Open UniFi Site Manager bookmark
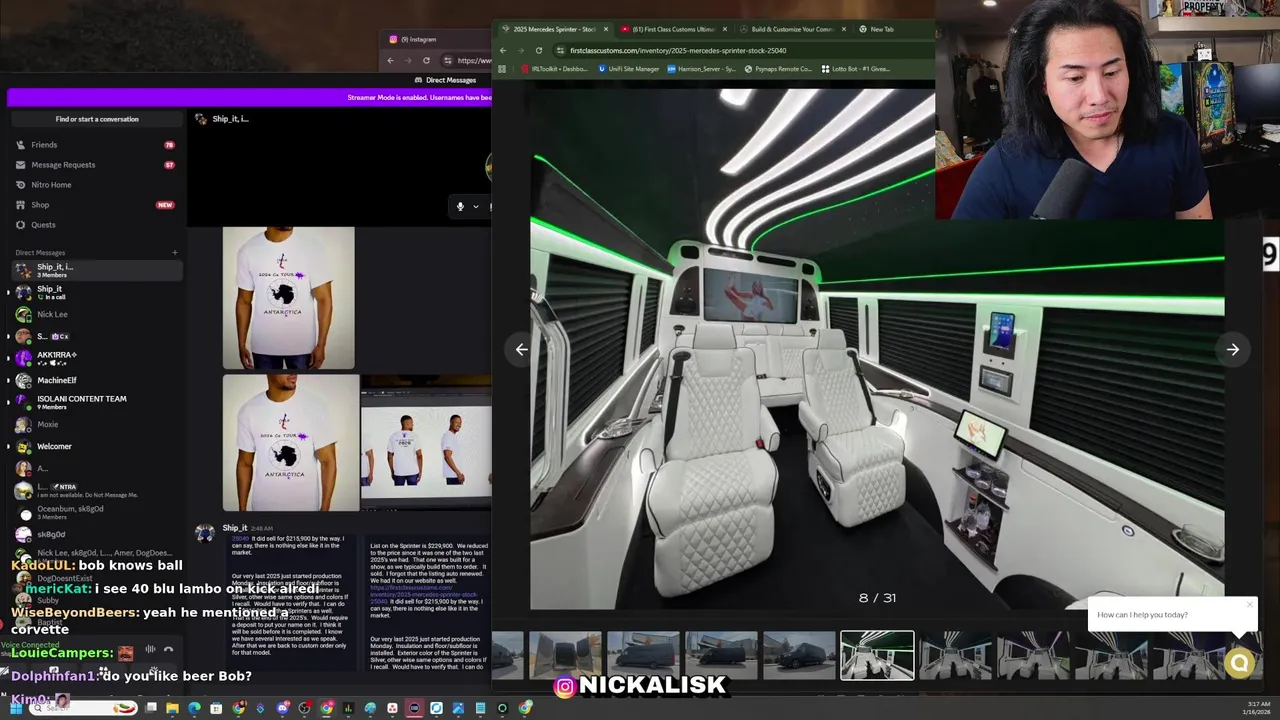The height and width of the screenshot is (720, 1280). (629, 69)
